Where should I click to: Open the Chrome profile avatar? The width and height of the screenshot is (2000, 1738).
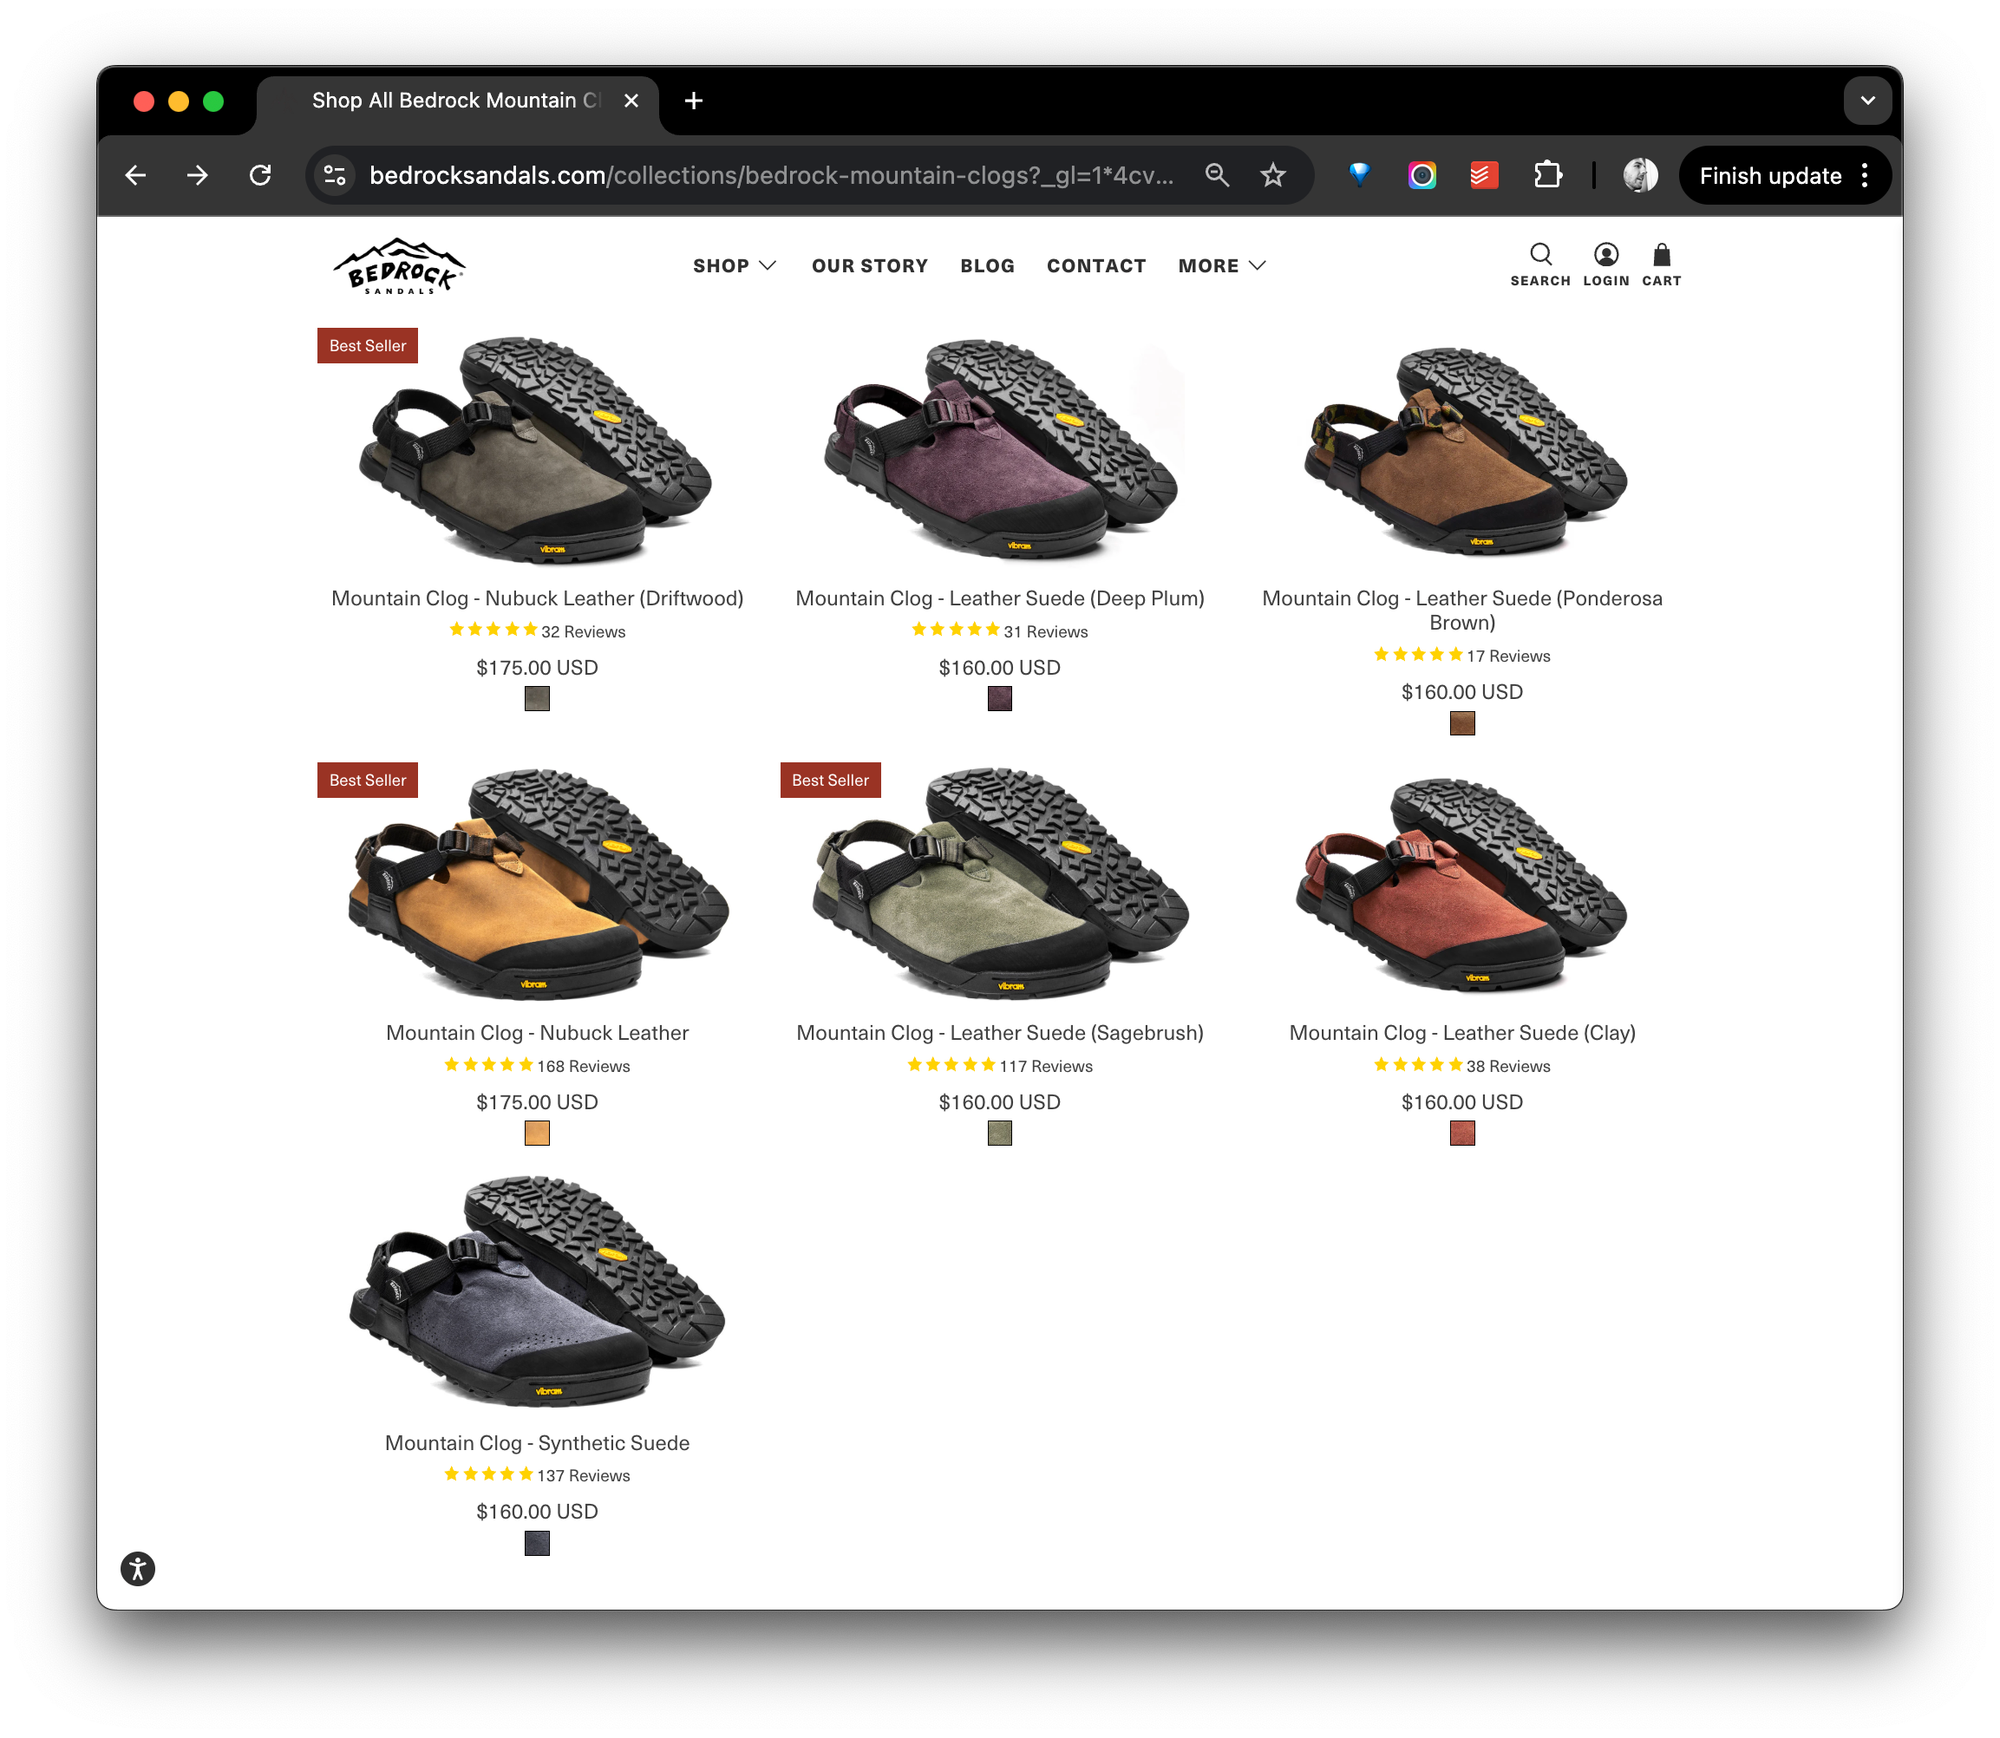coord(1640,176)
